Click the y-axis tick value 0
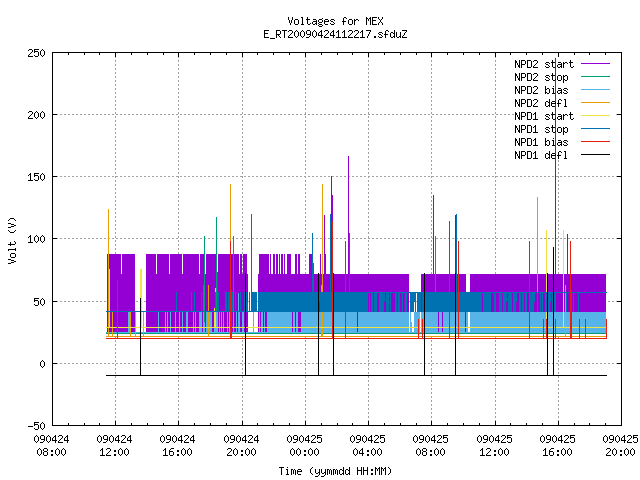This screenshot has width=640, height=480. click(42, 364)
